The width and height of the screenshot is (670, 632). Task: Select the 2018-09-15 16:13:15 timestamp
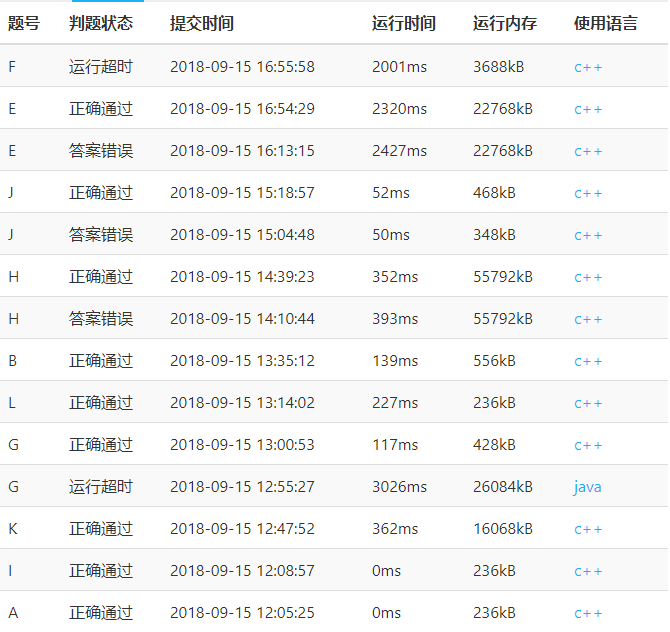click(x=242, y=150)
